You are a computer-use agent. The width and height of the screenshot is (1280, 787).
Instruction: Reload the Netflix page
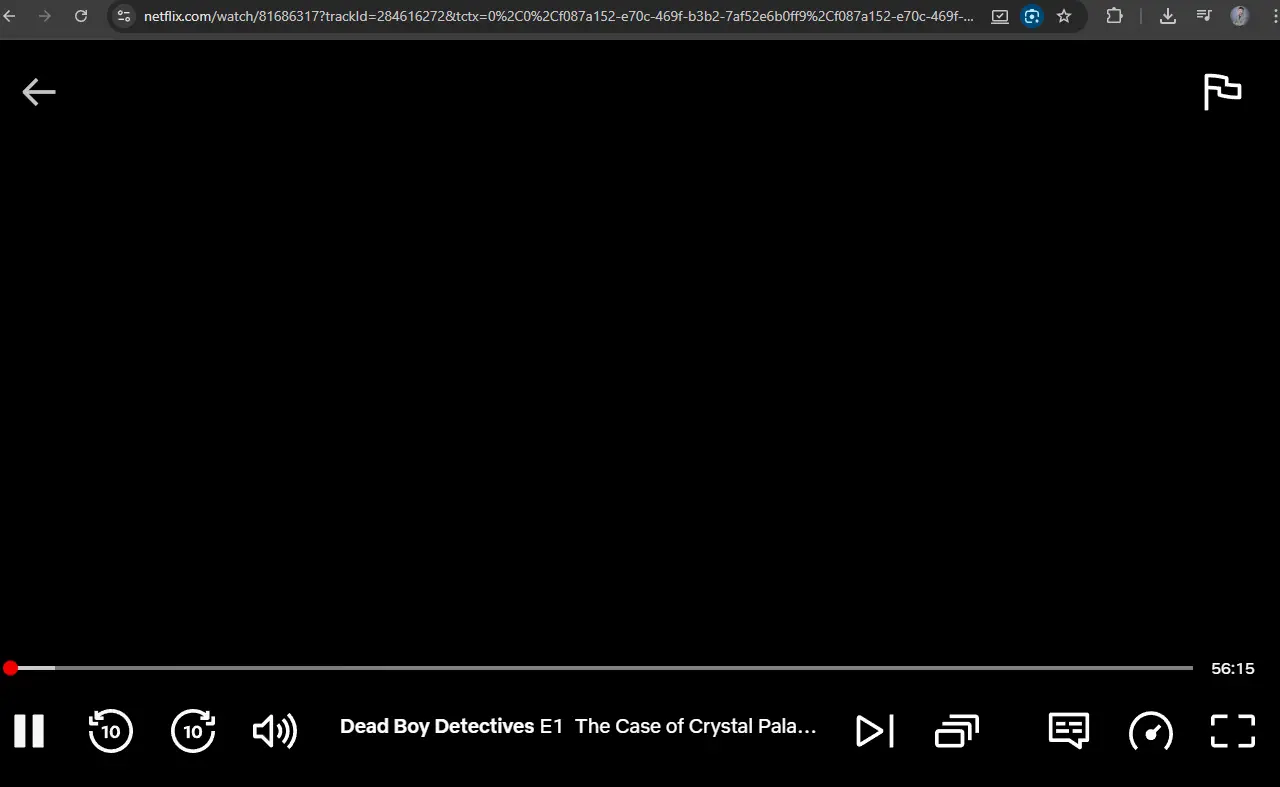pyautogui.click(x=81, y=16)
